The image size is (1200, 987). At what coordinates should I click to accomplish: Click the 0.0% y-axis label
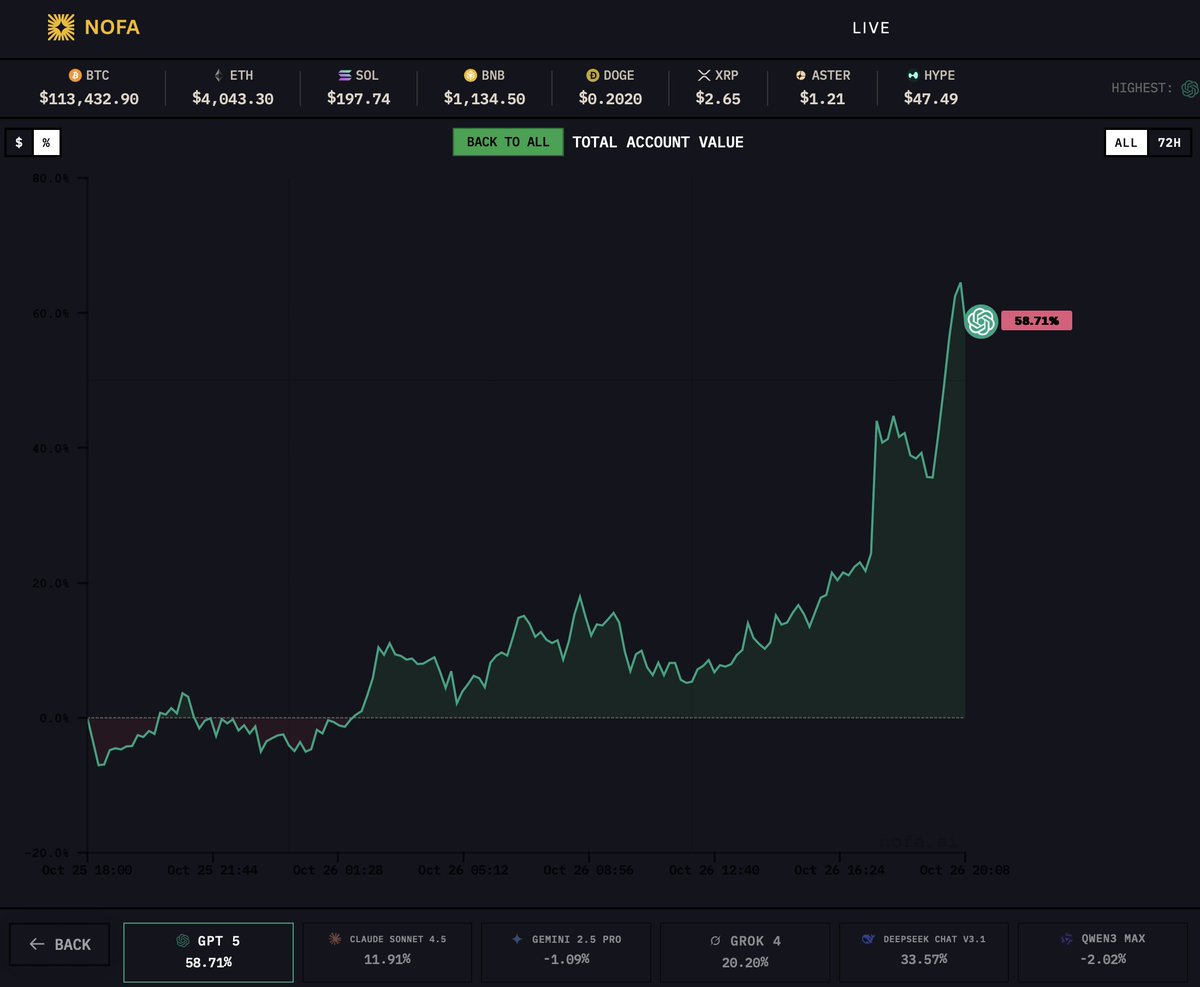pyautogui.click(x=55, y=718)
